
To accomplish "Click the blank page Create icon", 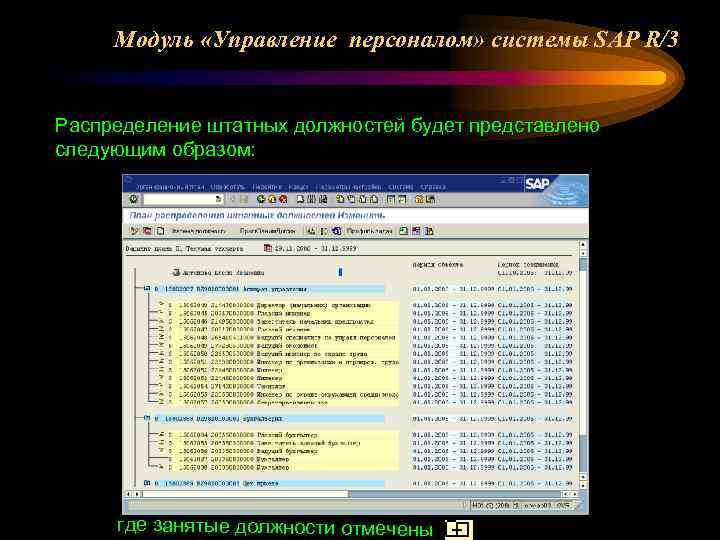I will tap(160, 231).
